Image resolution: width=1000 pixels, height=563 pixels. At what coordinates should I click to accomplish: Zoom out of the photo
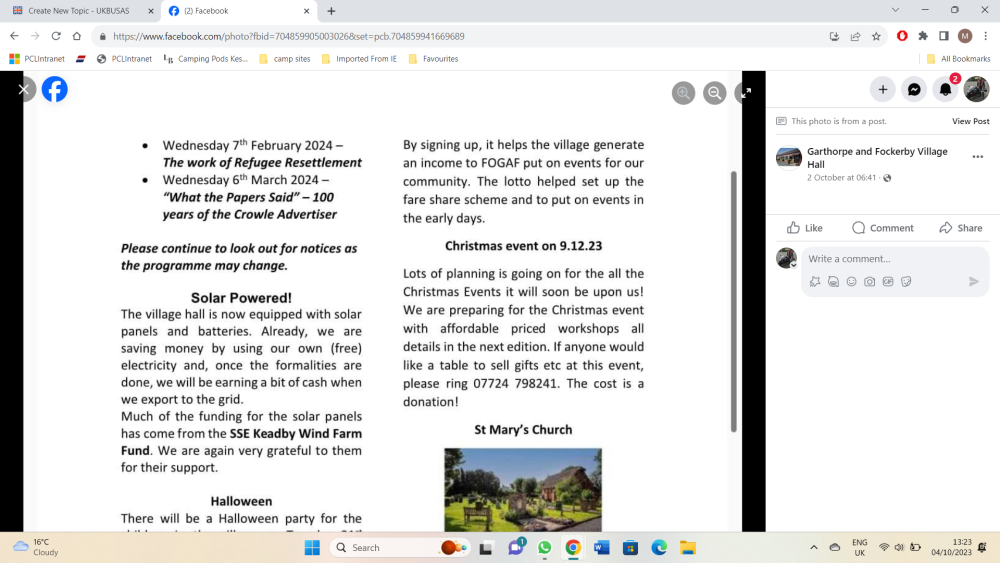(x=714, y=93)
